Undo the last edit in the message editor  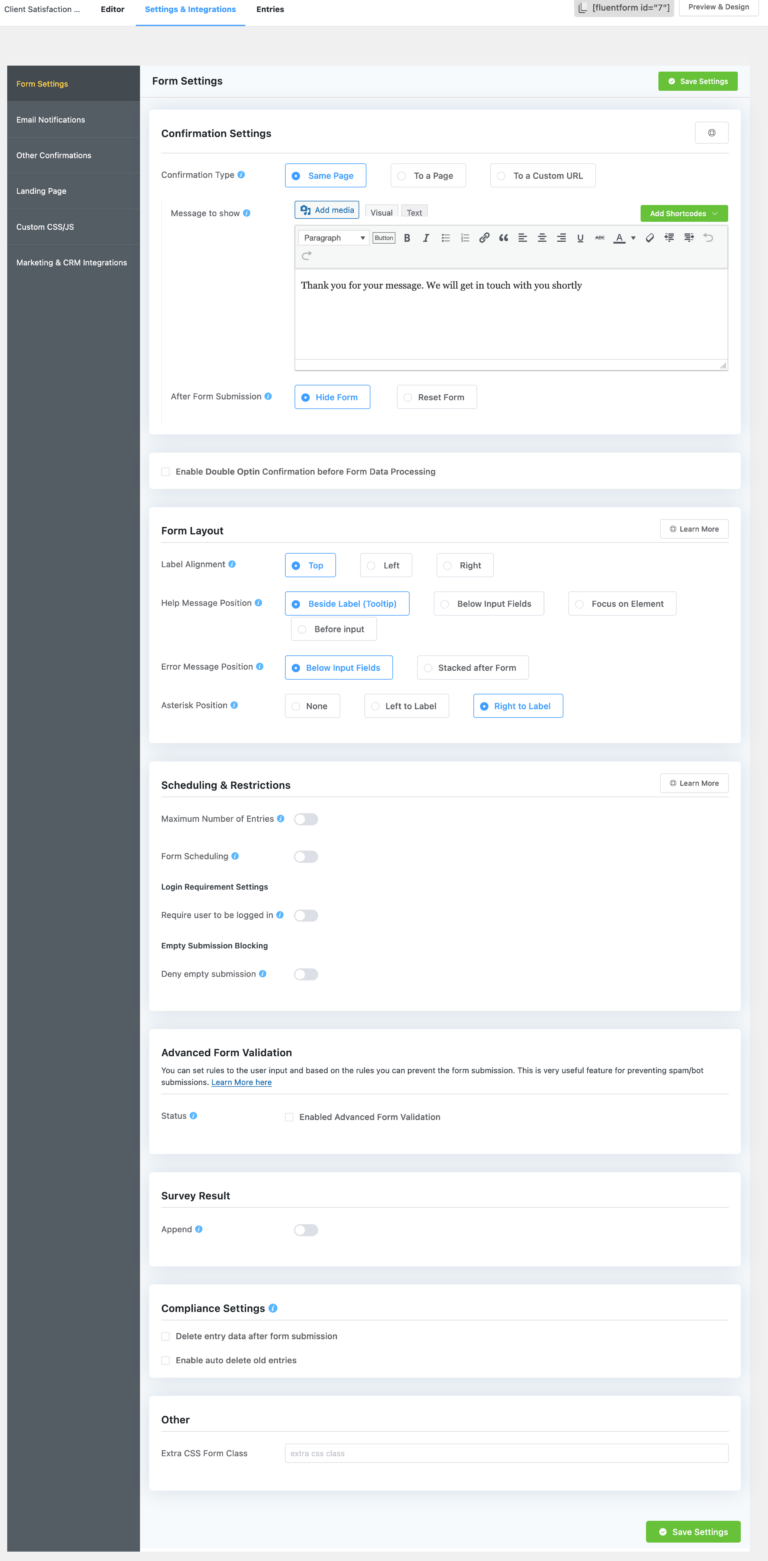(x=710, y=237)
